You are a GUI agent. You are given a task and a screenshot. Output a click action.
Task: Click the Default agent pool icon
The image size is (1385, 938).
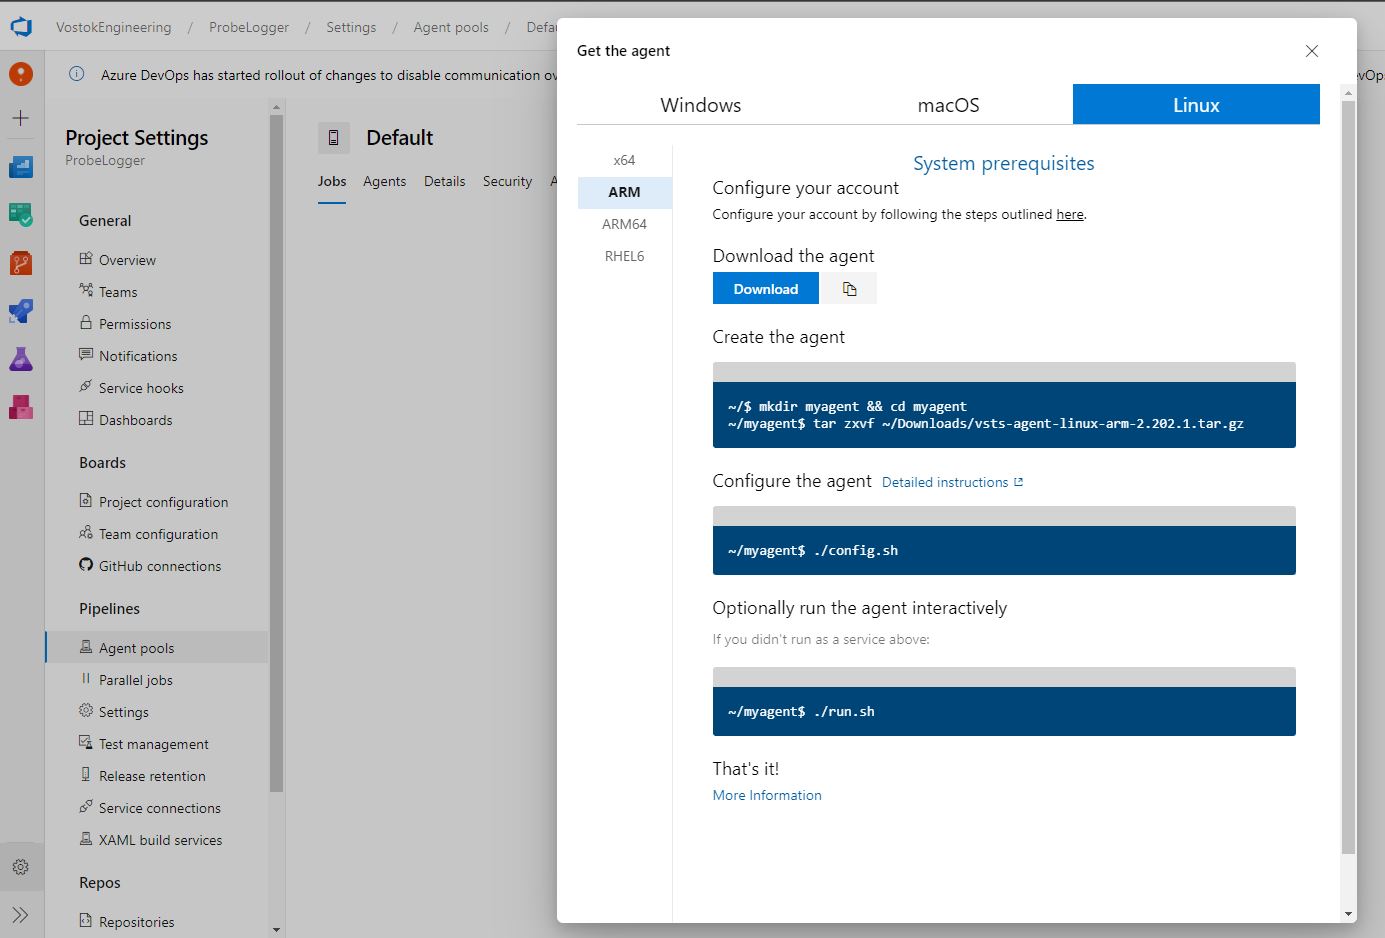coord(334,138)
